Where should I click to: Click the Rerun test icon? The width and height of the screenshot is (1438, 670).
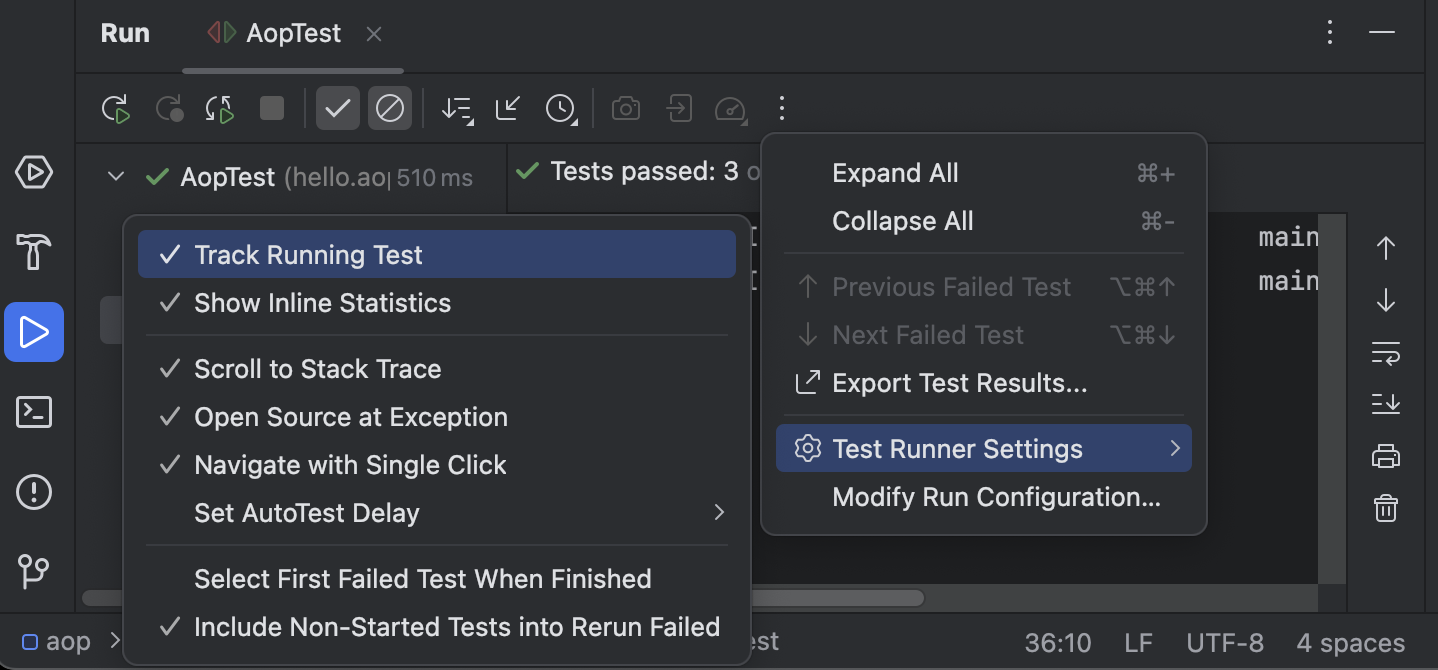pos(117,108)
